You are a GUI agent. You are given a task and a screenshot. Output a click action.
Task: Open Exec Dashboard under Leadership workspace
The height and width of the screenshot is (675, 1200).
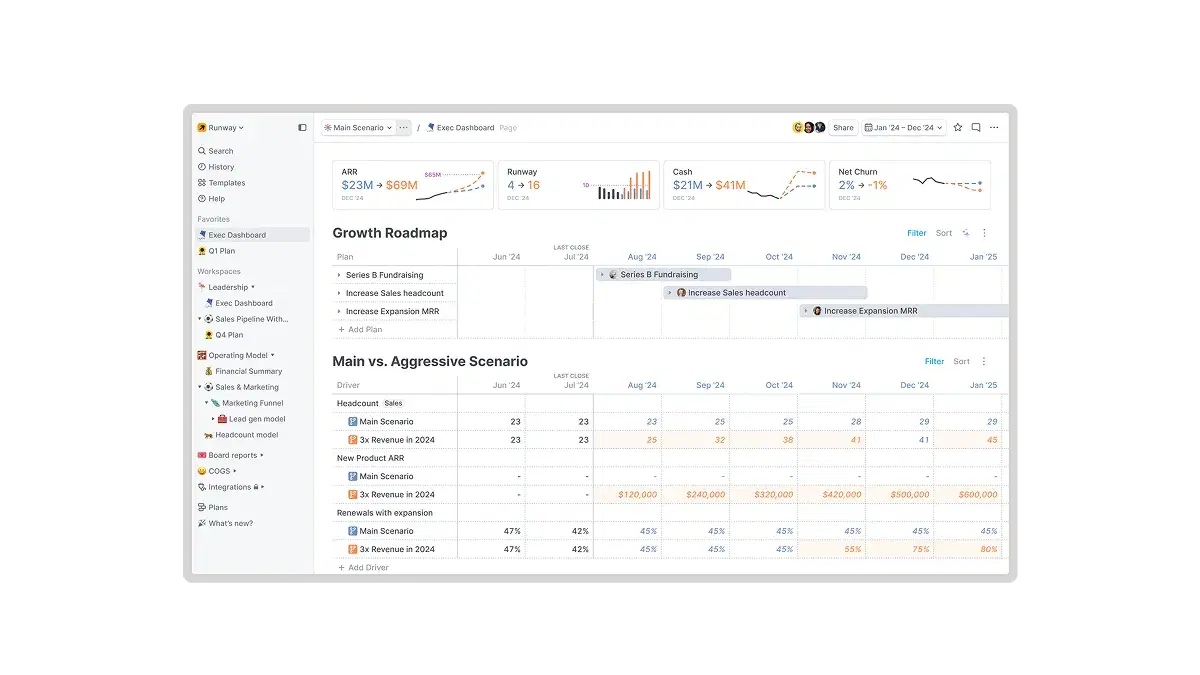click(x=238, y=303)
